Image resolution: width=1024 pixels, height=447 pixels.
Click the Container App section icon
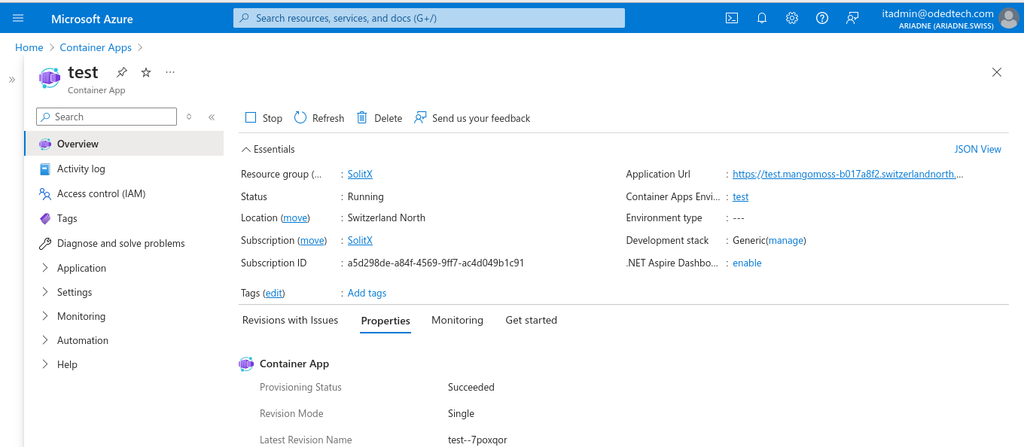pyautogui.click(x=246, y=364)
